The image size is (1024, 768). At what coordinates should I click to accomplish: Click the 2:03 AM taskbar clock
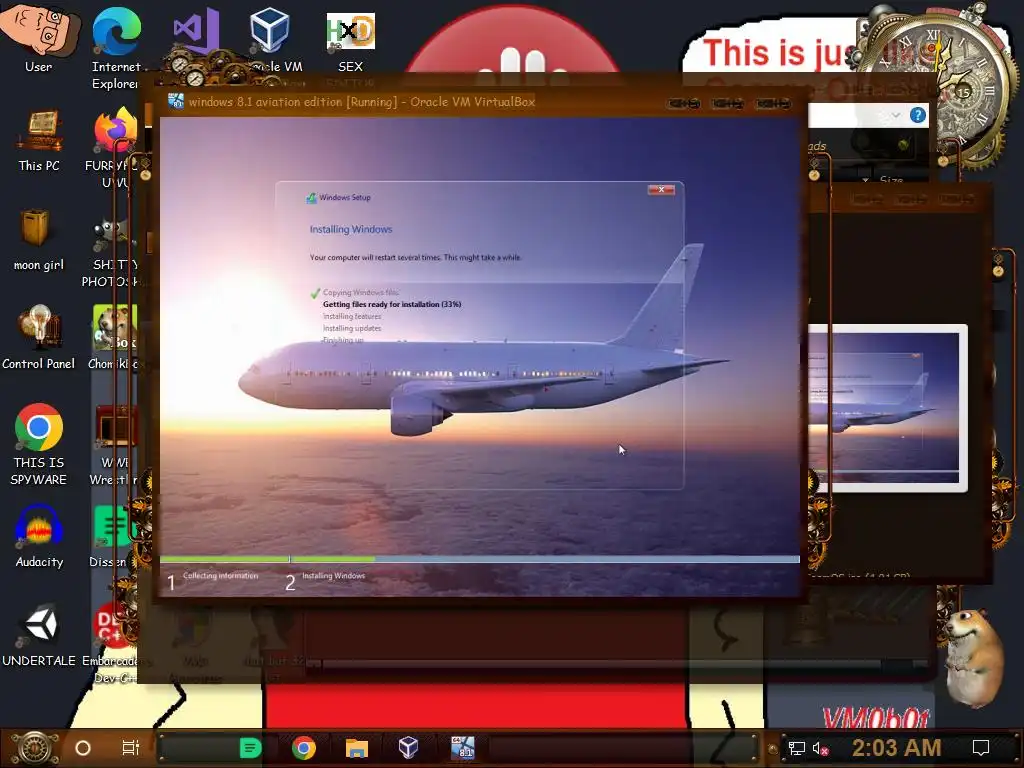[x=896, y=748]
